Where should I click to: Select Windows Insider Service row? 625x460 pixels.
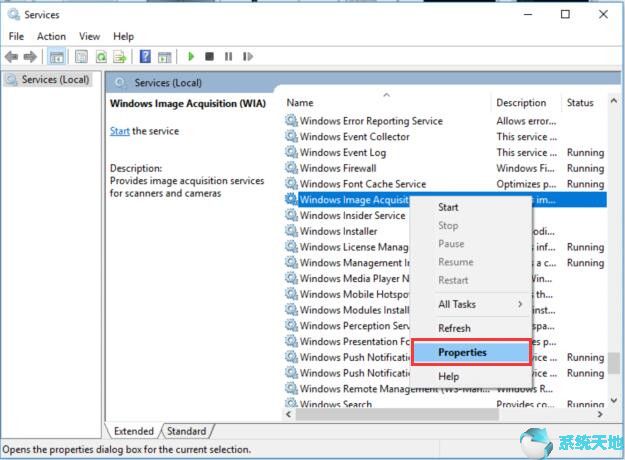[348, 215]
